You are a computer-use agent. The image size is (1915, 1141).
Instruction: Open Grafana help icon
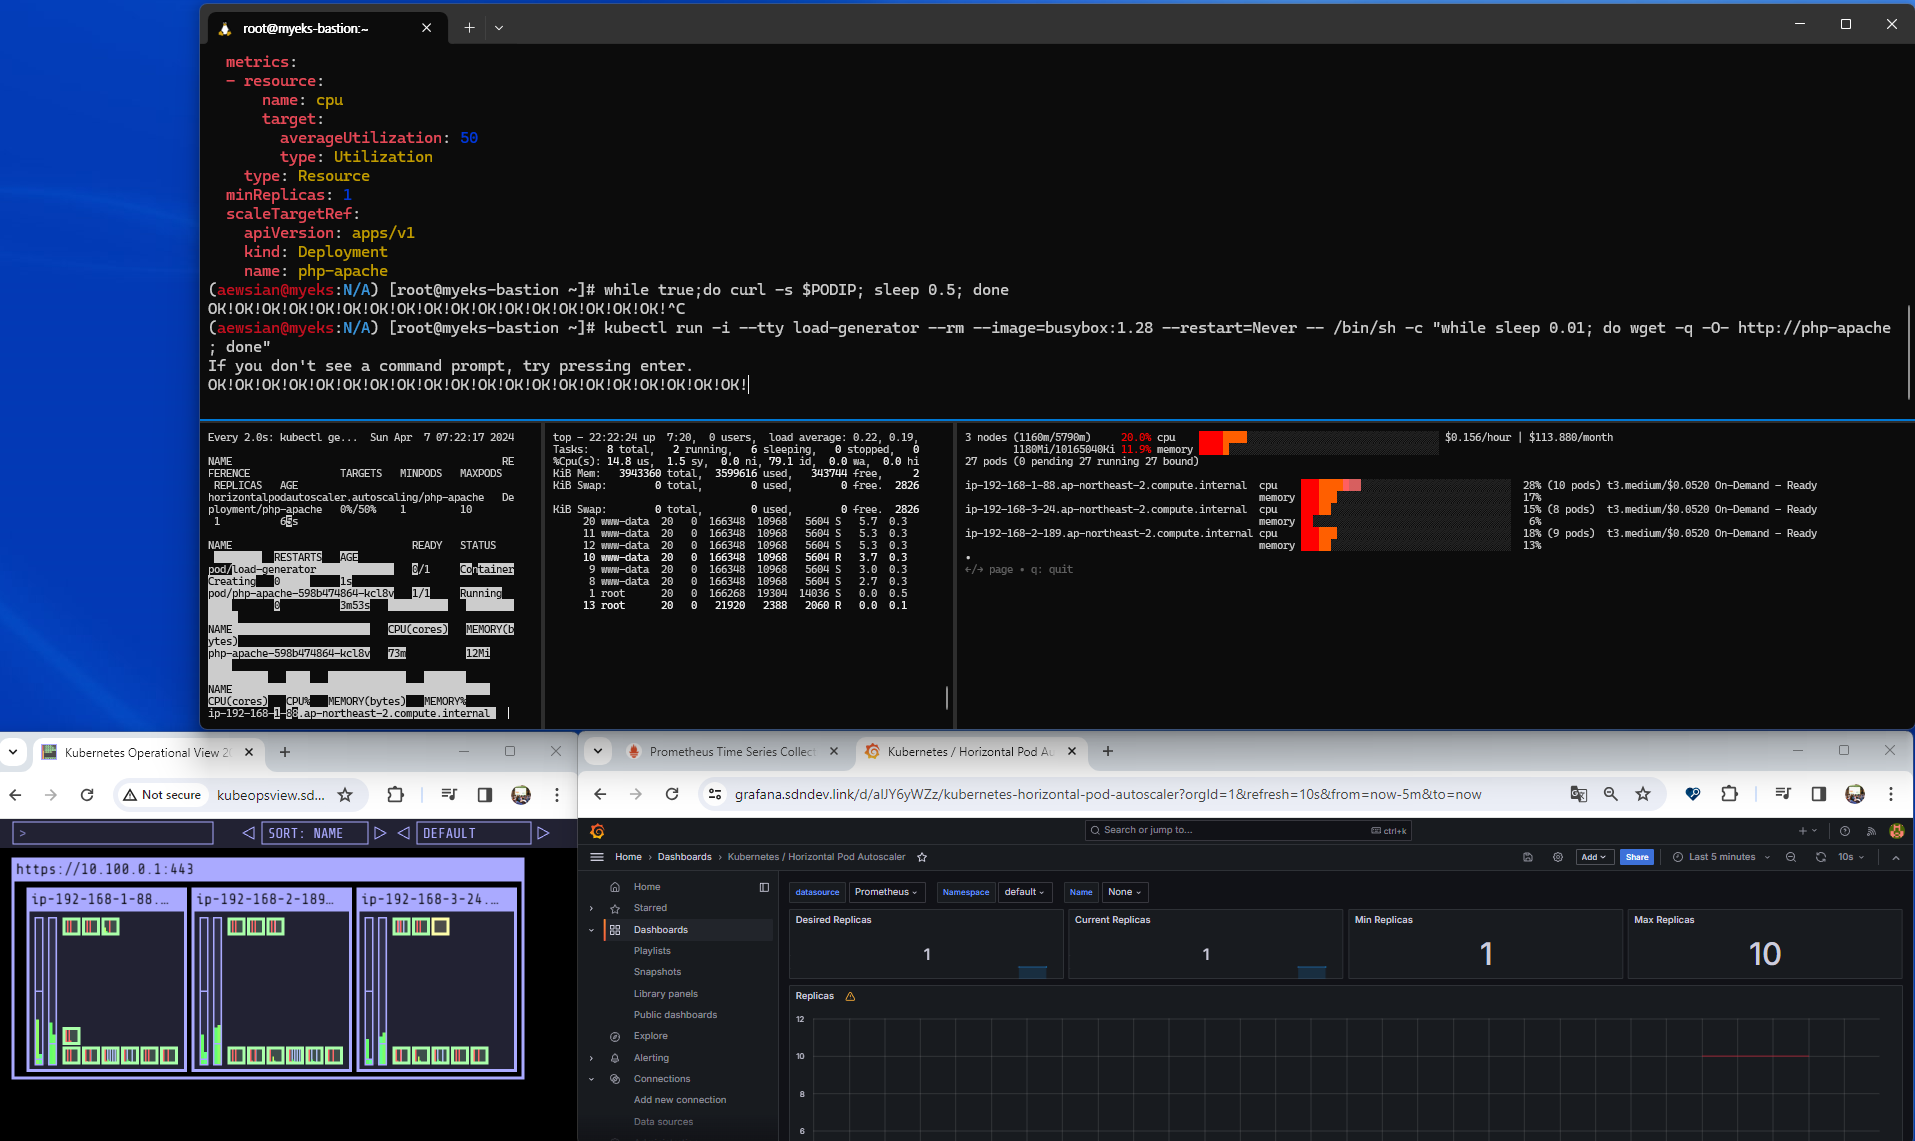[x=1845, y=831]
